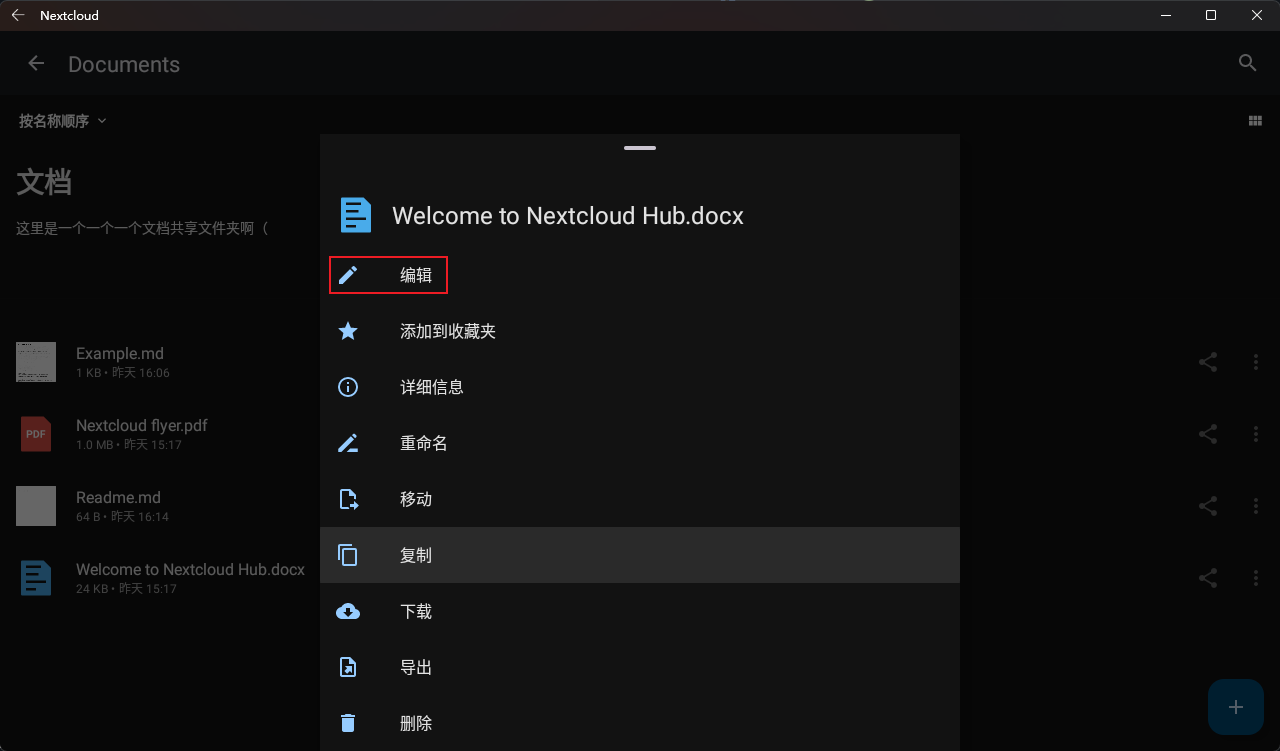Go back with the Documents arrow
Viewport: 1280px width, 751px height.
coord(36,64)
